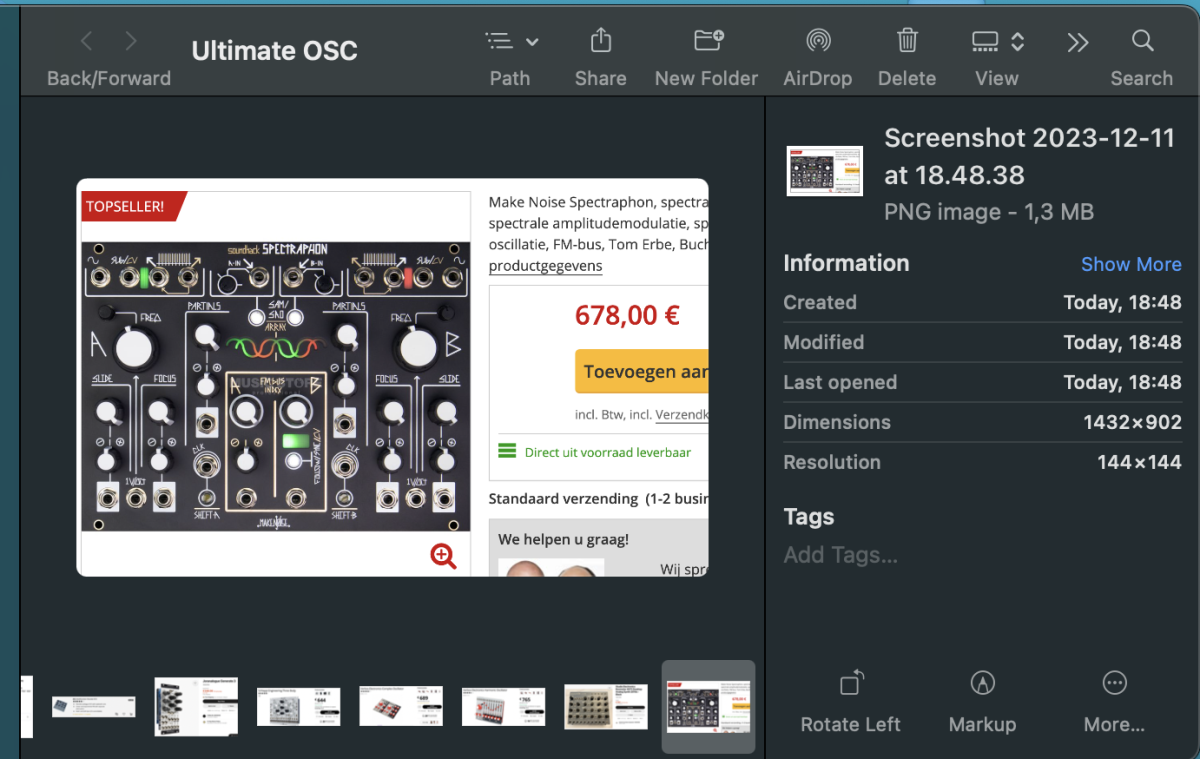1200x759 pixels.
Task: Select the beige grid module thumbnail
Action: pyautogui.click(x=605, y=706)
